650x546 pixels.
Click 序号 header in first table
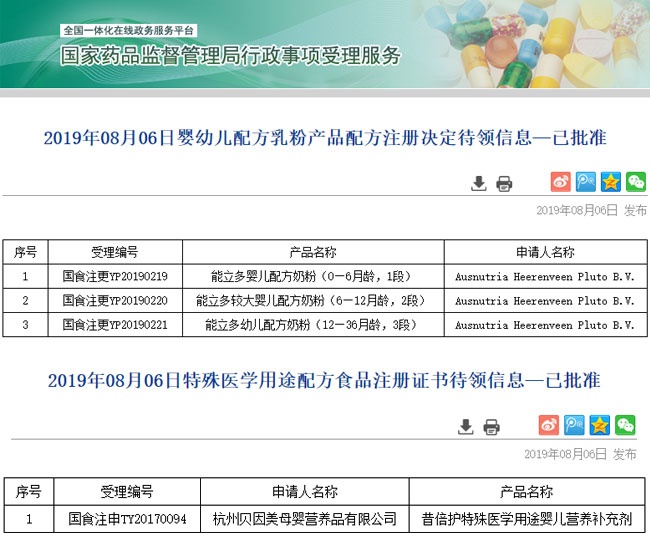(25, 252)
